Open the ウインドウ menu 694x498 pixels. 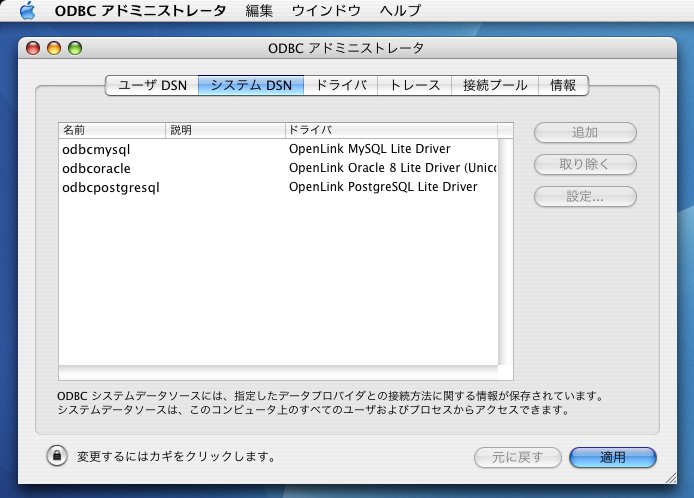coord(326,11)
